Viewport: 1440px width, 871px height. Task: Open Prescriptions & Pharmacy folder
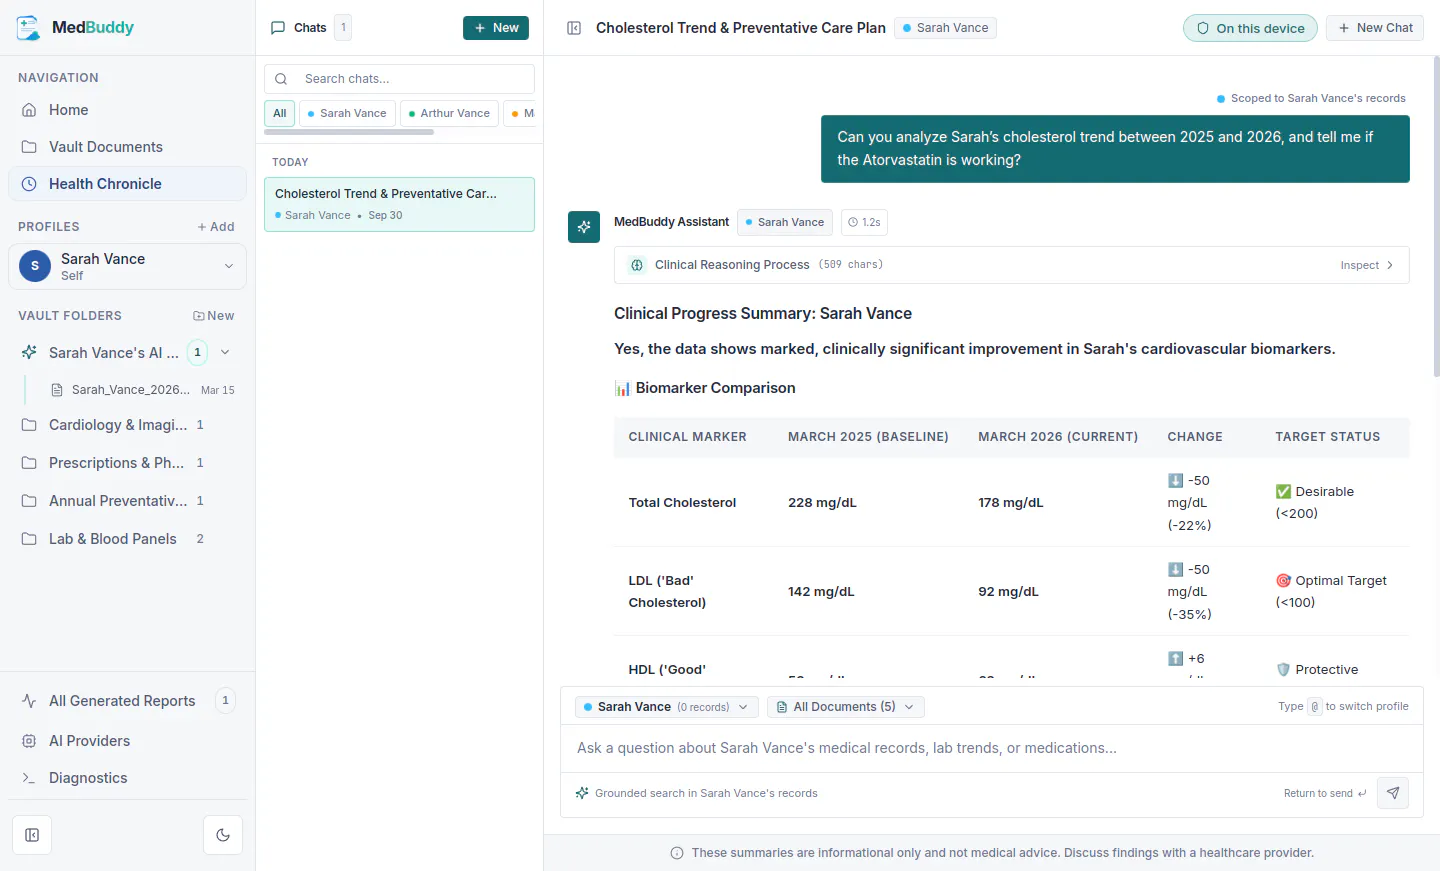point(127,463)
